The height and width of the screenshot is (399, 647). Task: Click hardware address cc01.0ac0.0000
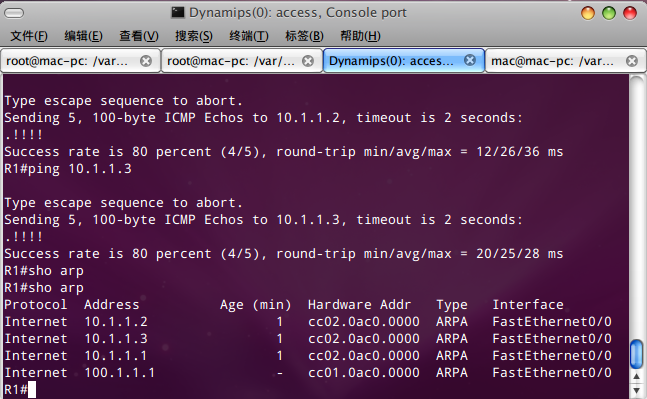364,373
